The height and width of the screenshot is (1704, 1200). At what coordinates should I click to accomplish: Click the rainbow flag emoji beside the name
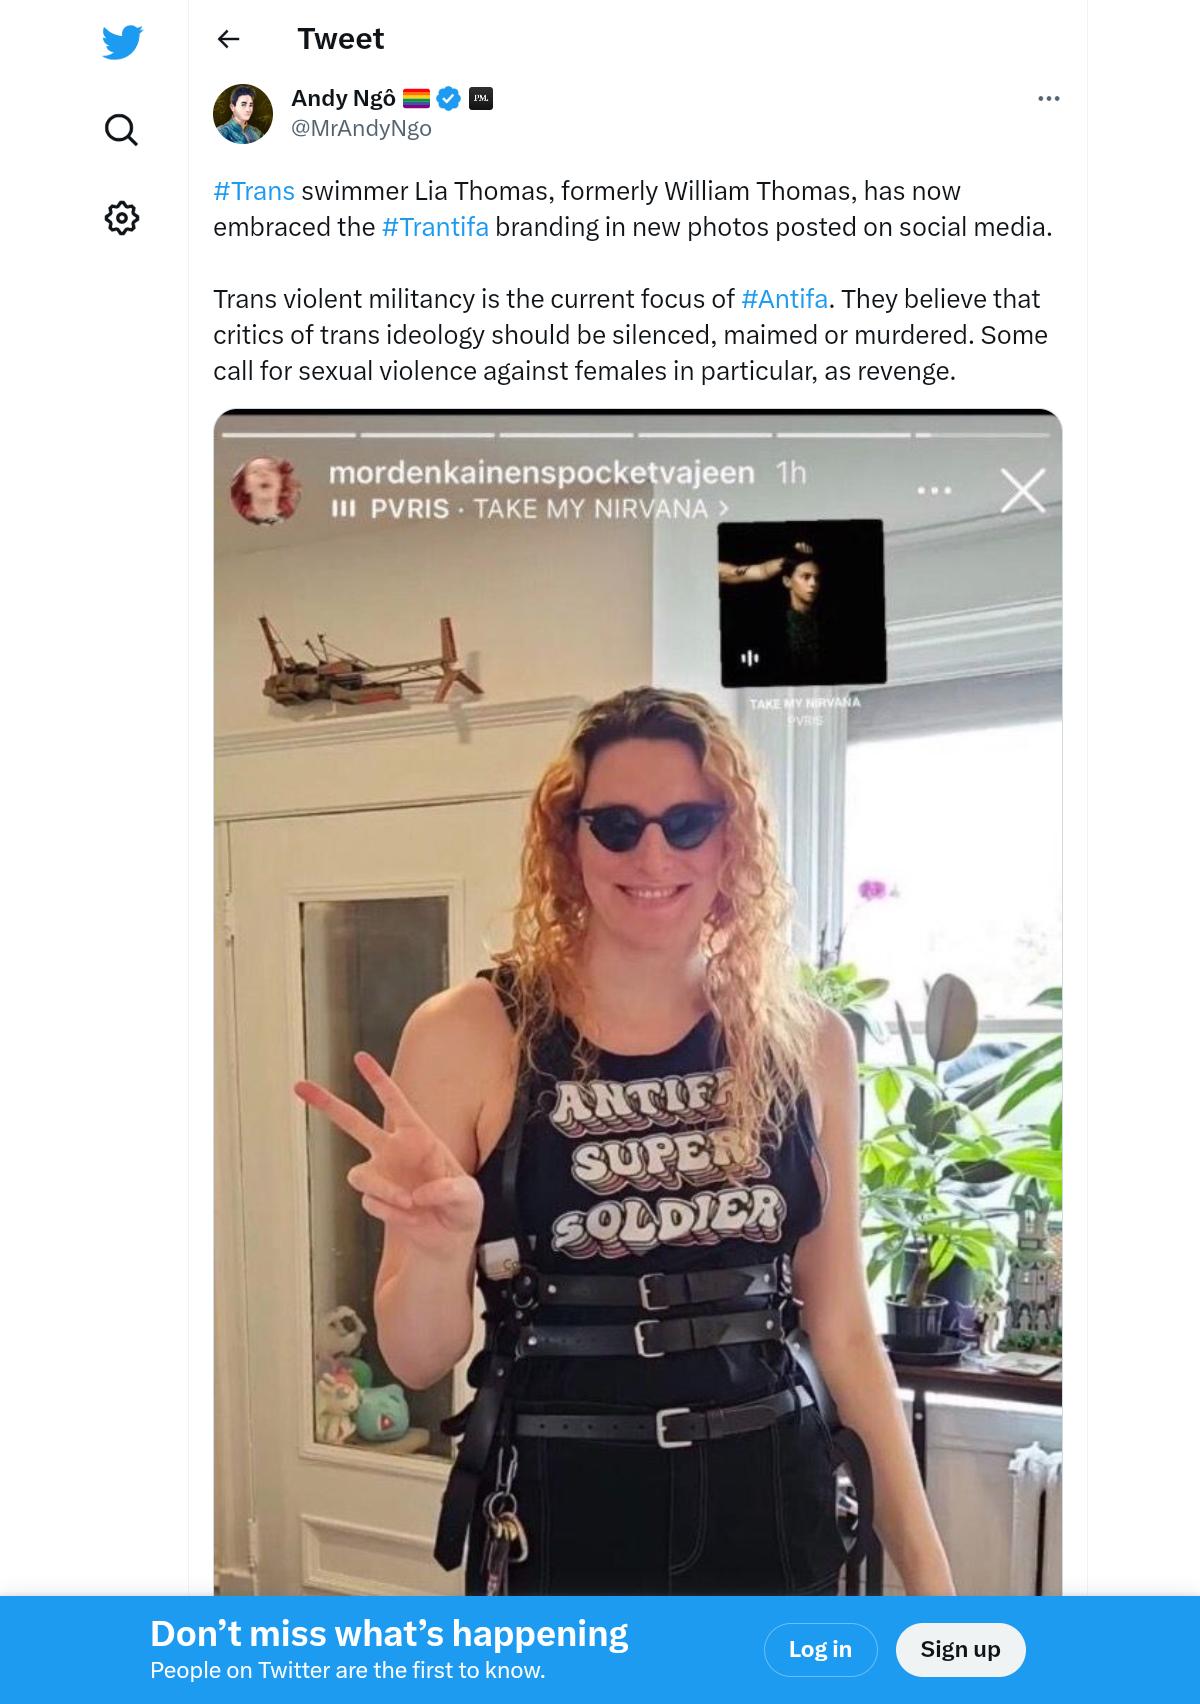(x=416, y=98)
